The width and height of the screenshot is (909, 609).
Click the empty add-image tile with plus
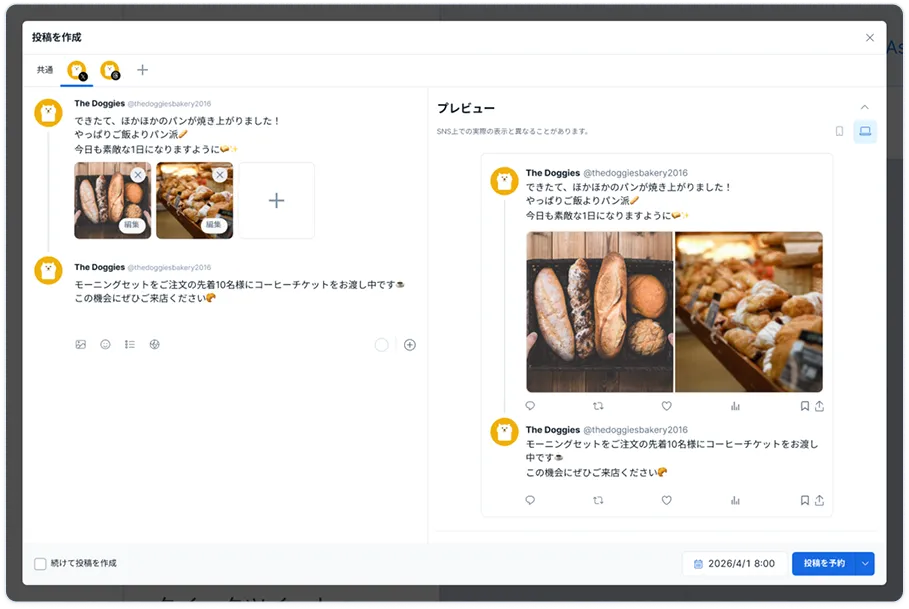click(x=277, y=201)
